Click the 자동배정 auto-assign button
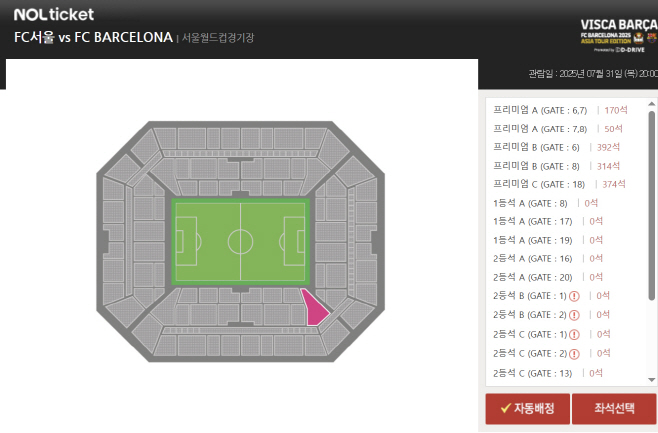Viewport: 658px width, 433px height. (x=527, y=408)
